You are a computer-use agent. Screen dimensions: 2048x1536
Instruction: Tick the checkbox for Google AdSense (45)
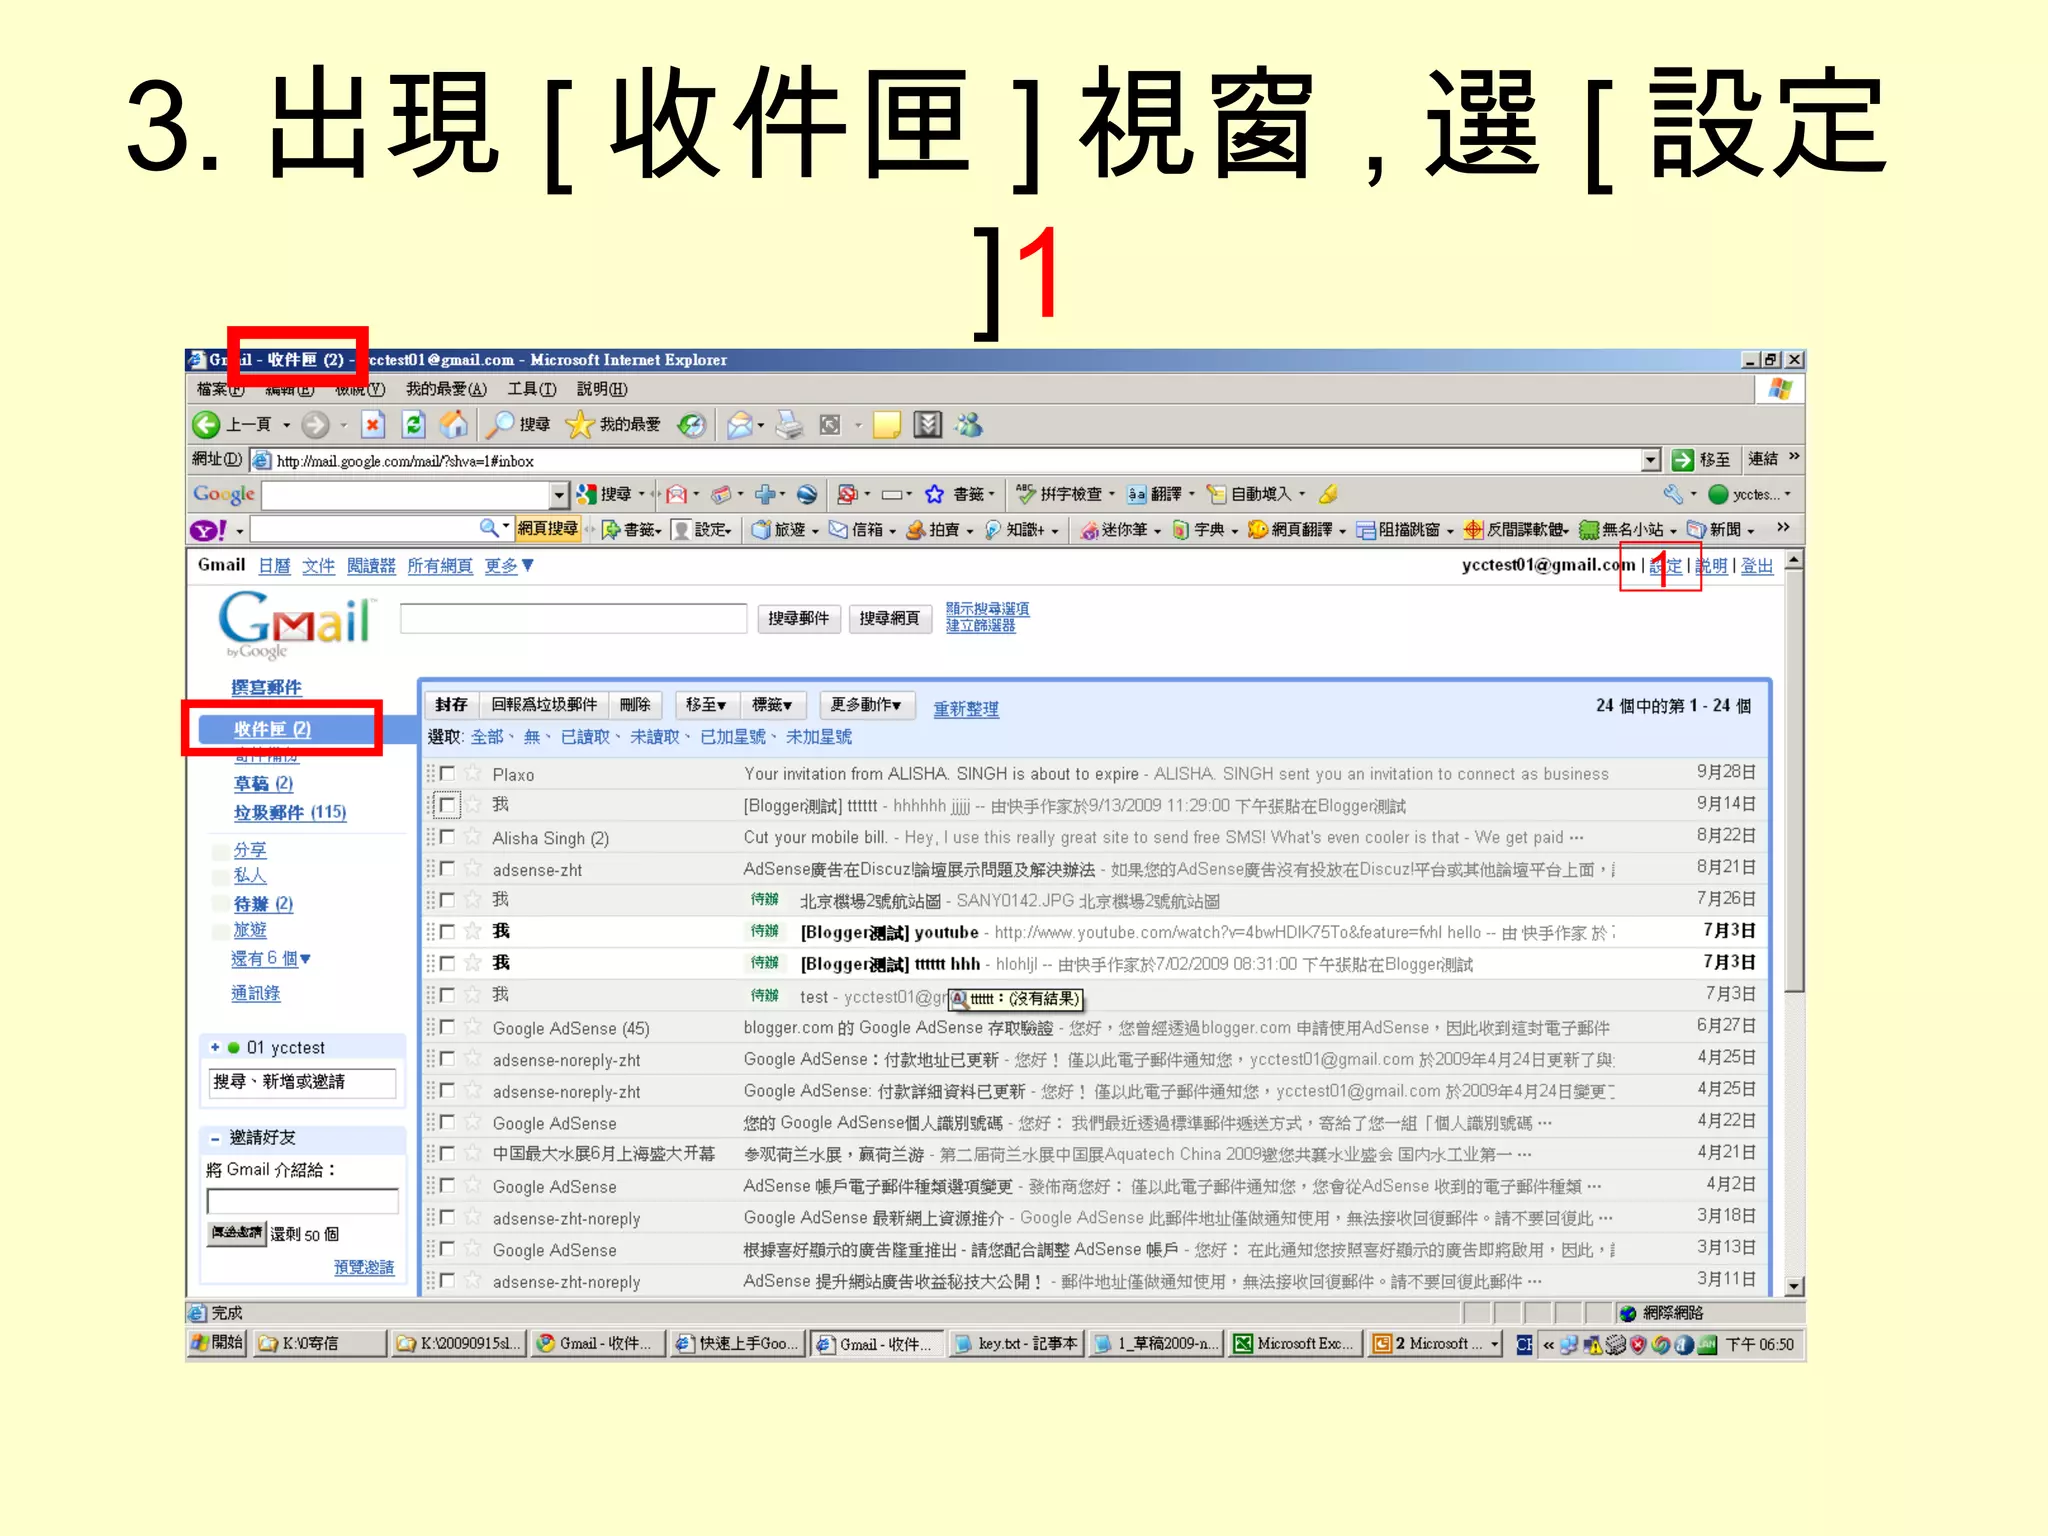point(447,1027)
